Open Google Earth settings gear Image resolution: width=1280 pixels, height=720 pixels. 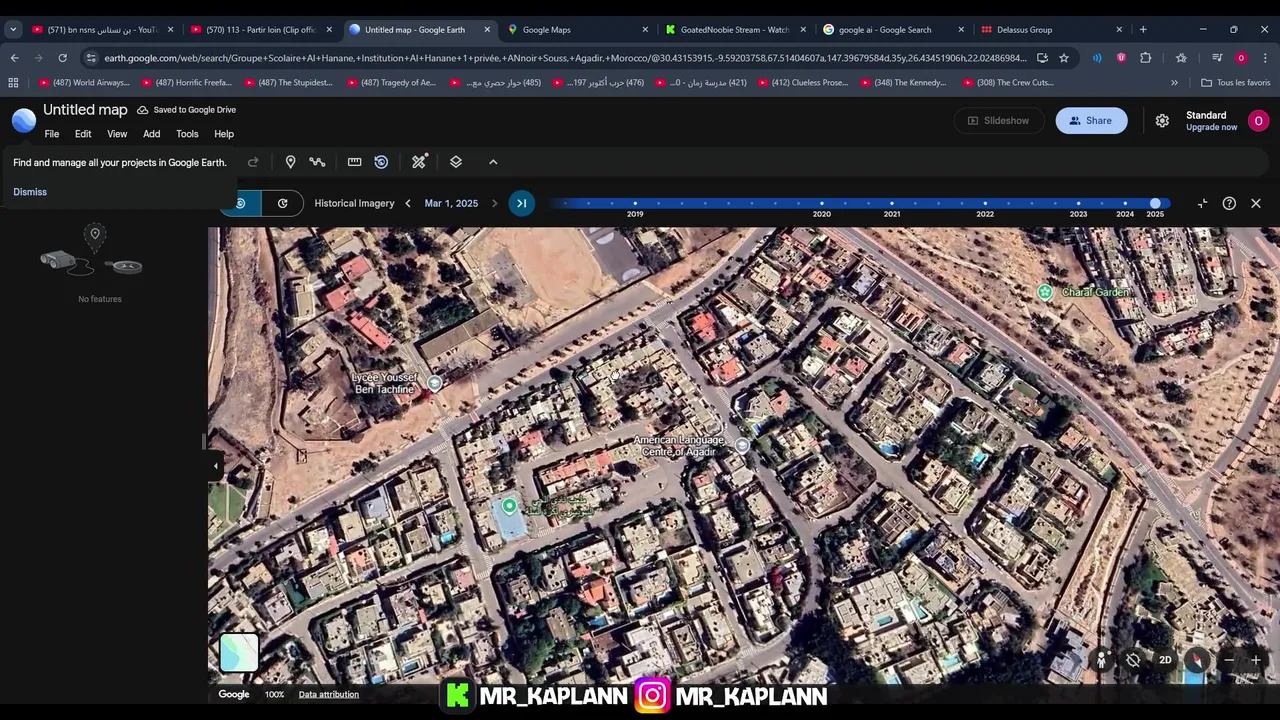tap(1162, 121)
